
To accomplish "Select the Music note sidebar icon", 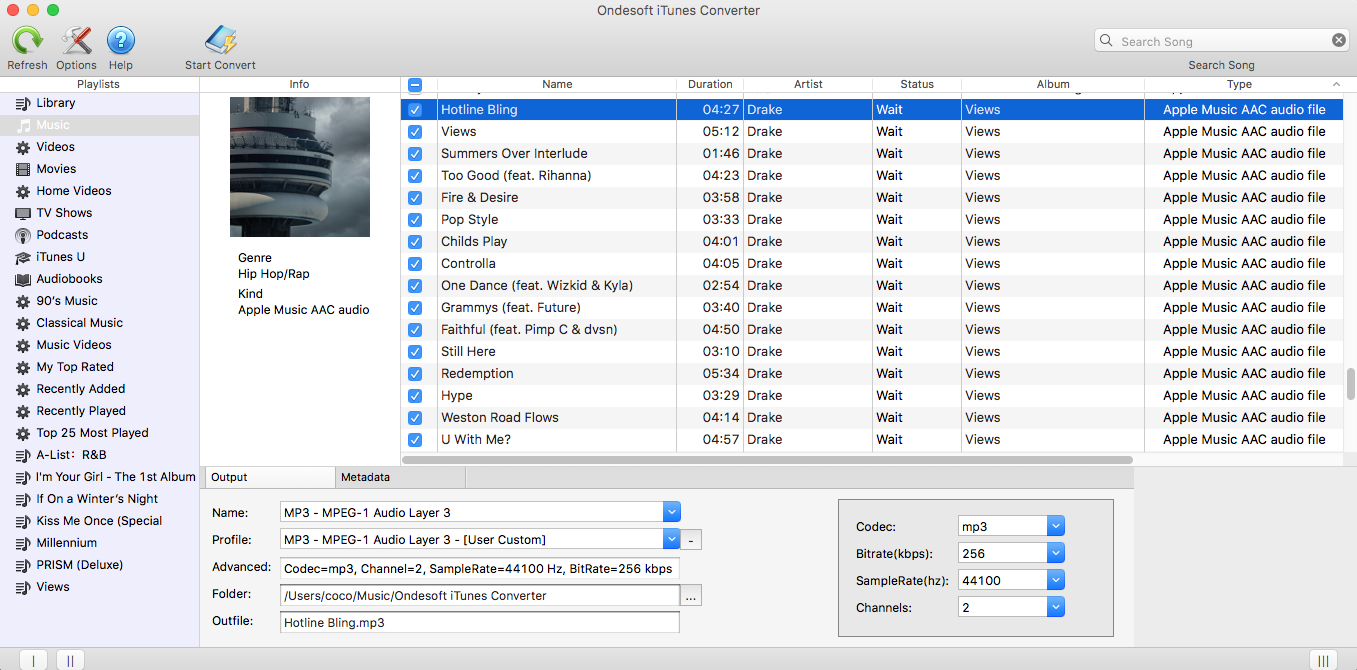I will tap(23, 125).
